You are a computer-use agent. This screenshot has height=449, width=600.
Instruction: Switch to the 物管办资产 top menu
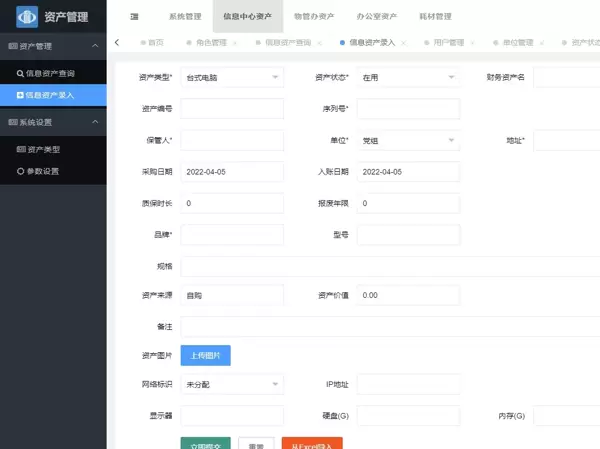pyautogui.click(x=314, y=17)
